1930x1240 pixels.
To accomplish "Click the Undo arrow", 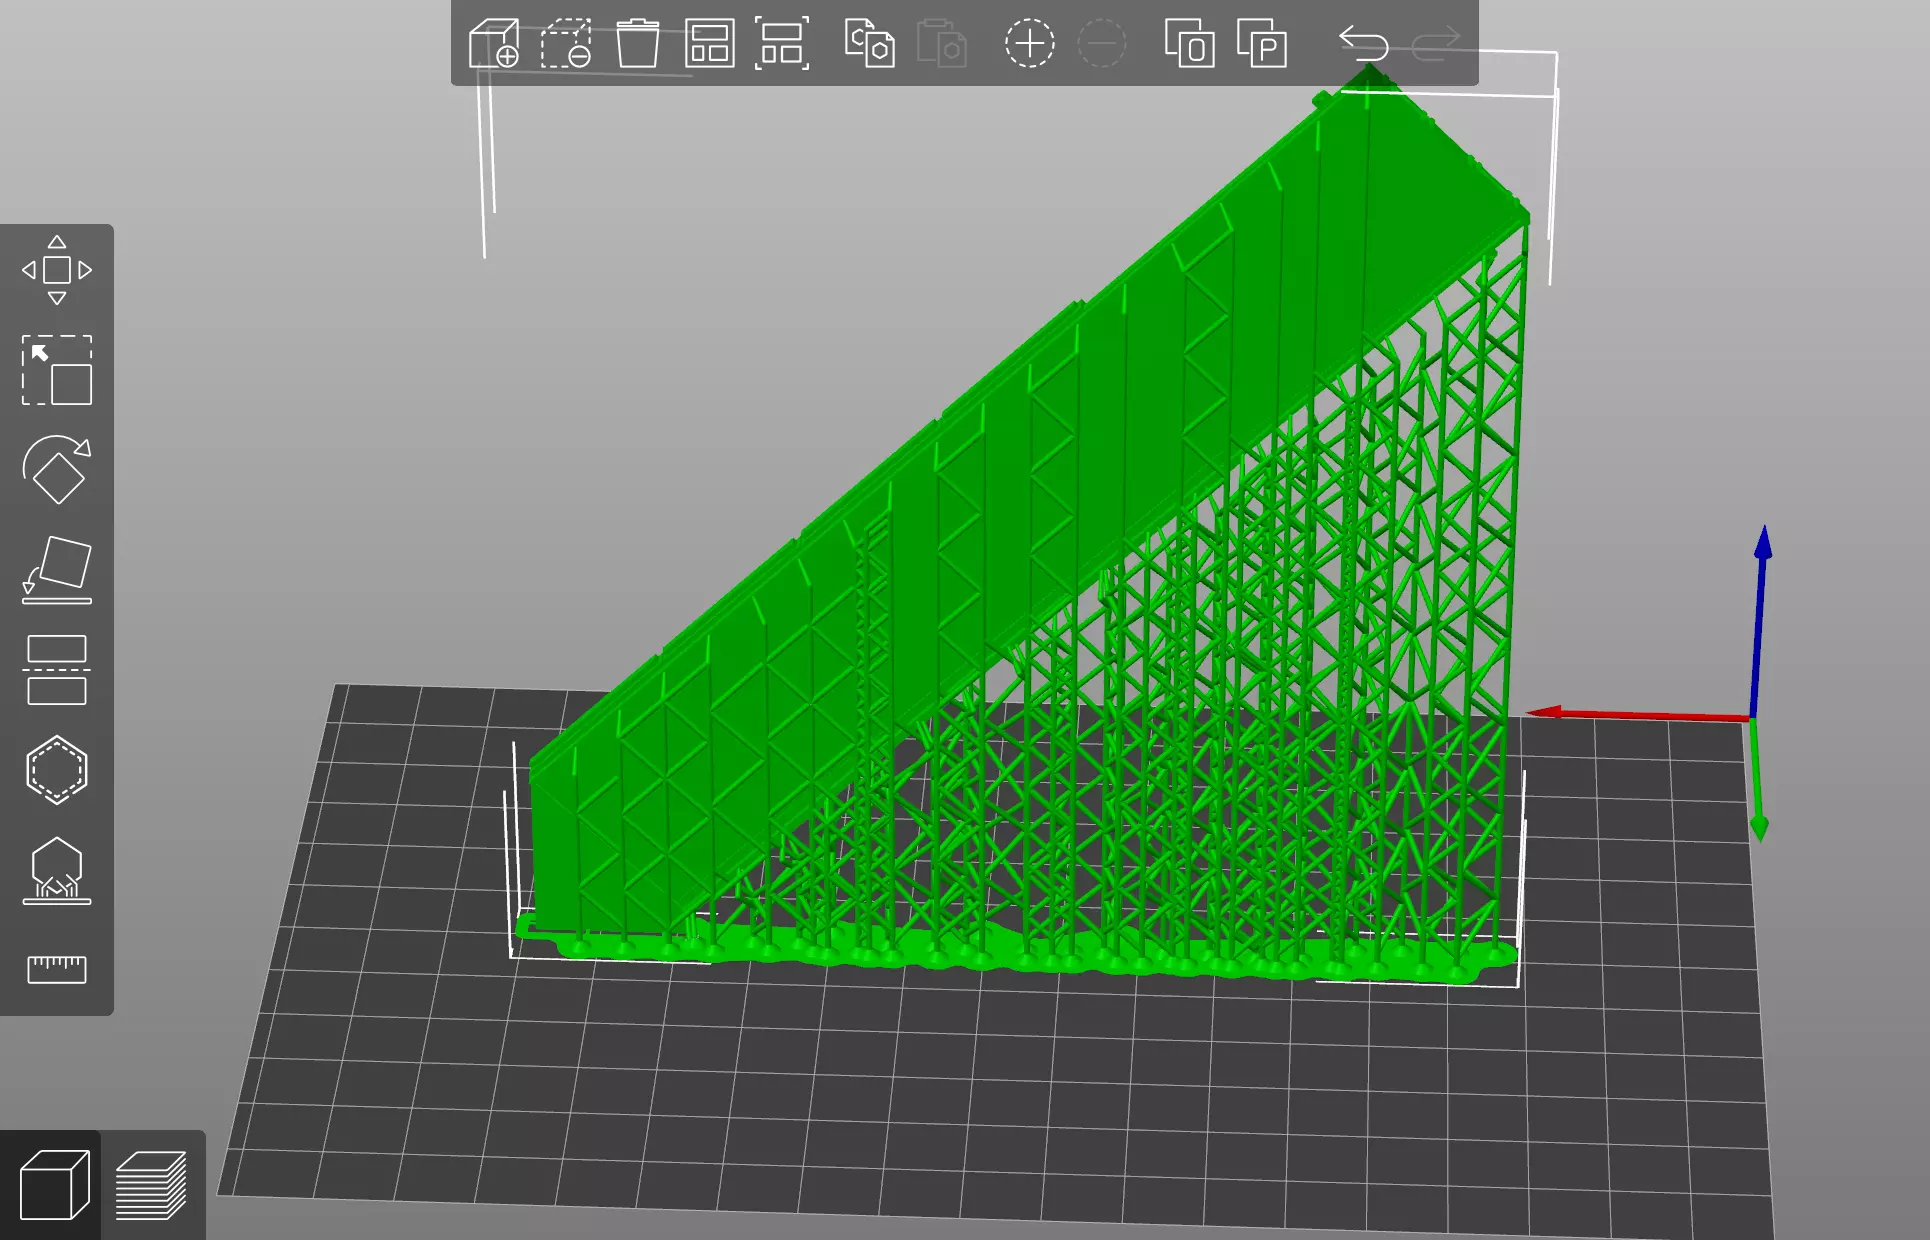I will pos(1364,44).
